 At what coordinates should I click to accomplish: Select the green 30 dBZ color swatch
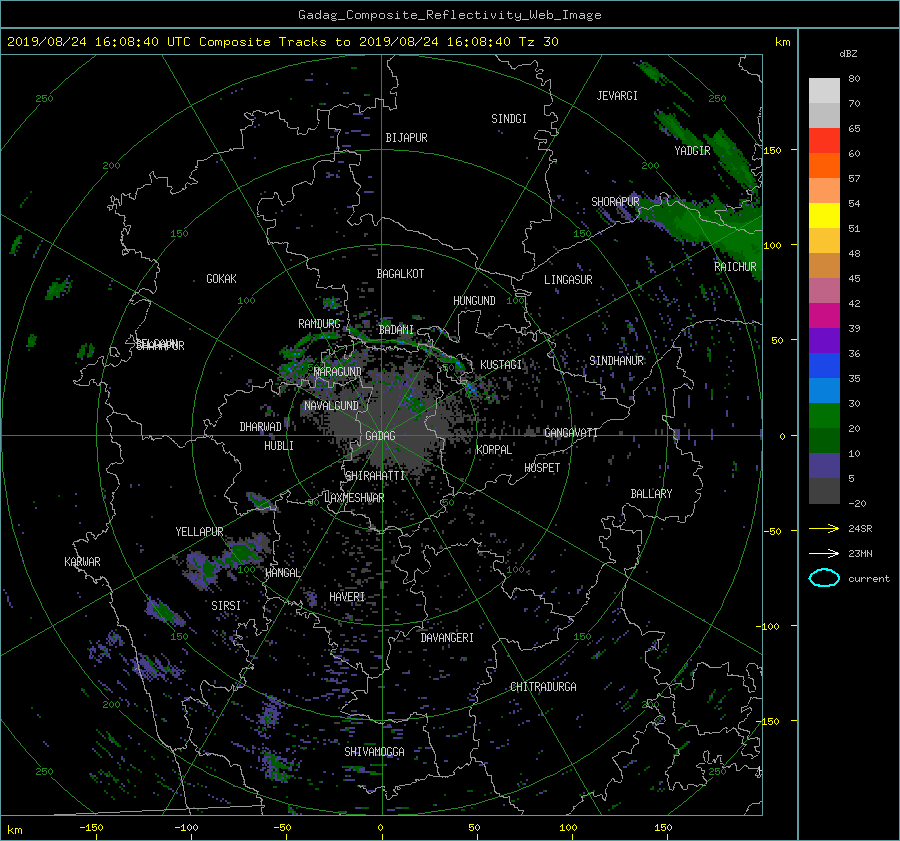824,416
